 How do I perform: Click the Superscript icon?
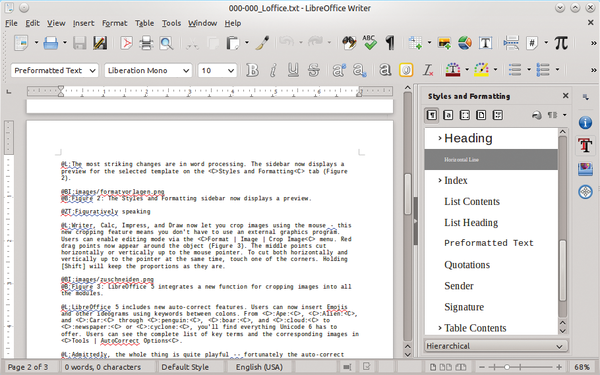click(x=339, y=70)
